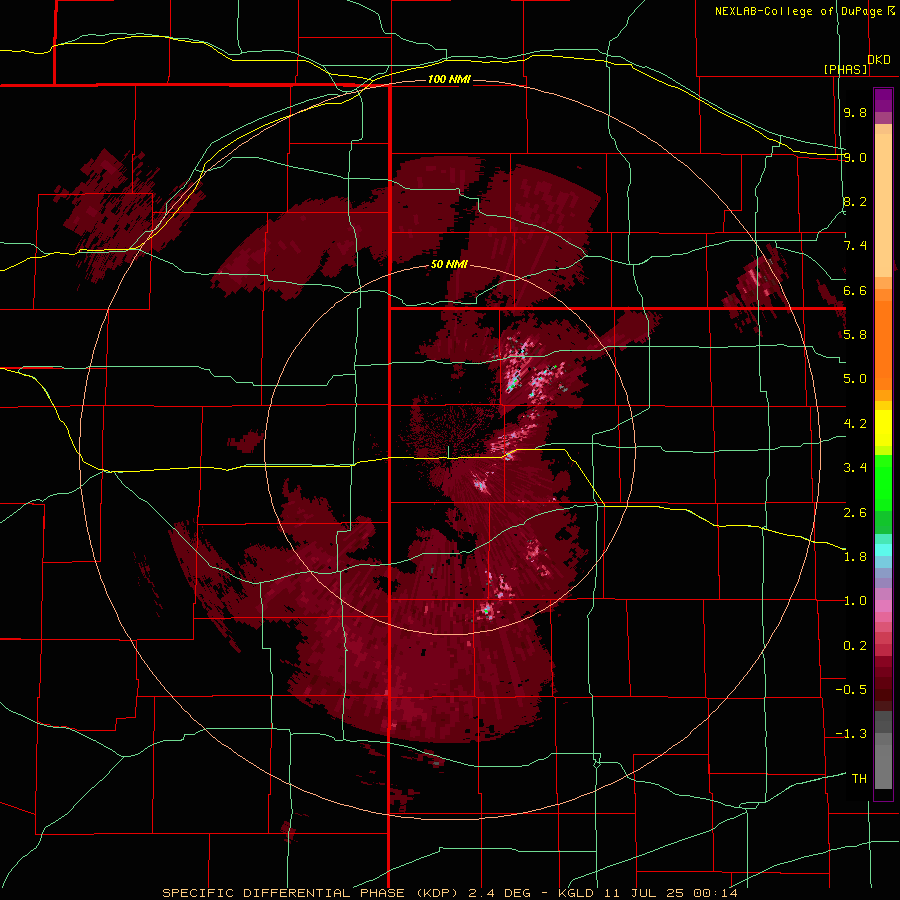Click the yellow segment of the color bar
Screen dimensions: 900x900
click(883, 428)
